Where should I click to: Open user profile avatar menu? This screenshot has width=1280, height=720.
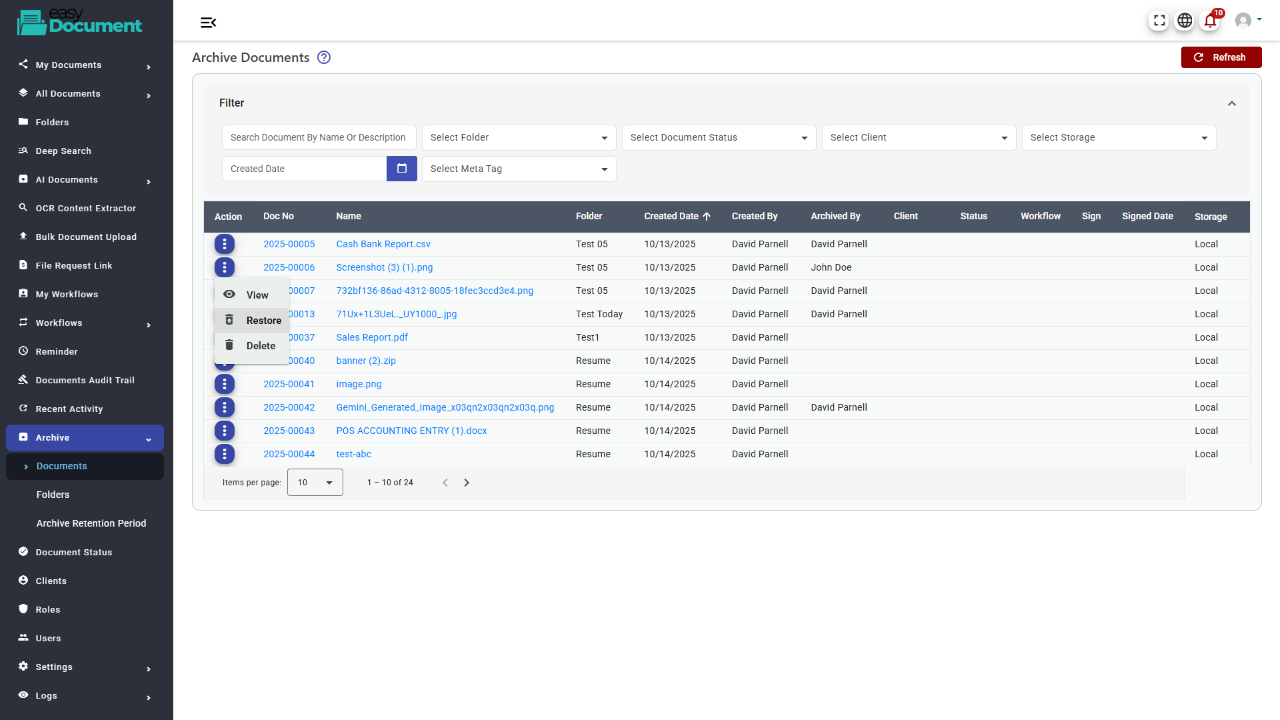click(1248, 20)
